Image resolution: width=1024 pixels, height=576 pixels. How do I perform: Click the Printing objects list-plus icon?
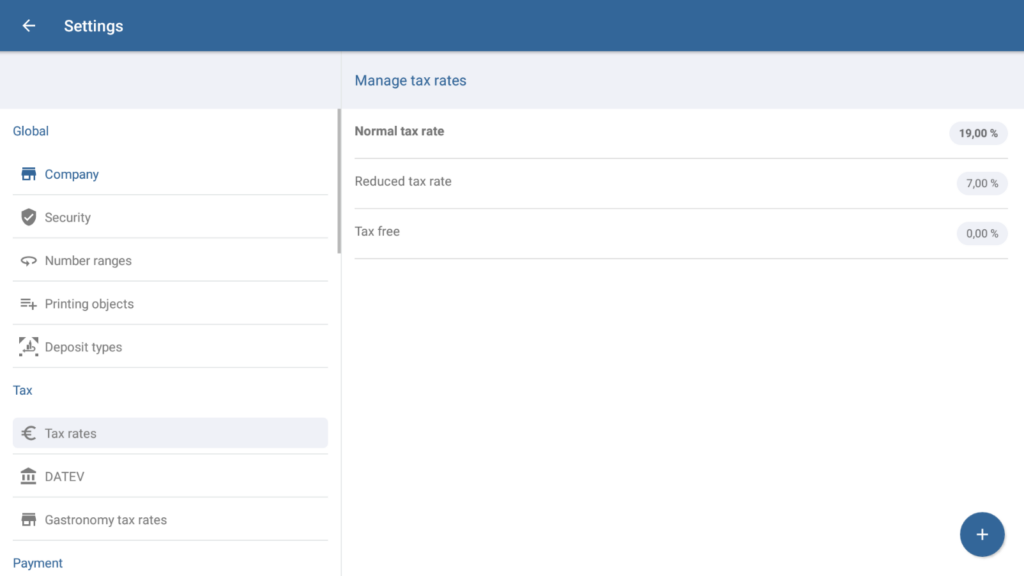29,304
